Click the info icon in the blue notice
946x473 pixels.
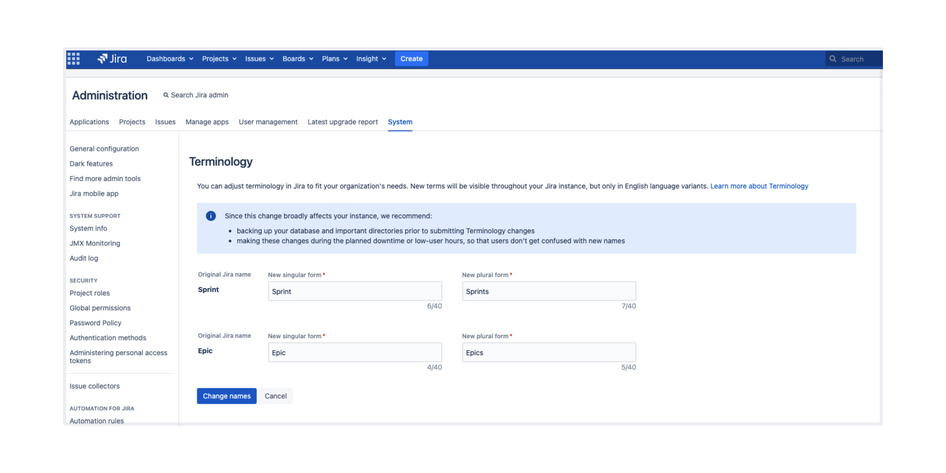click(211, 216)
